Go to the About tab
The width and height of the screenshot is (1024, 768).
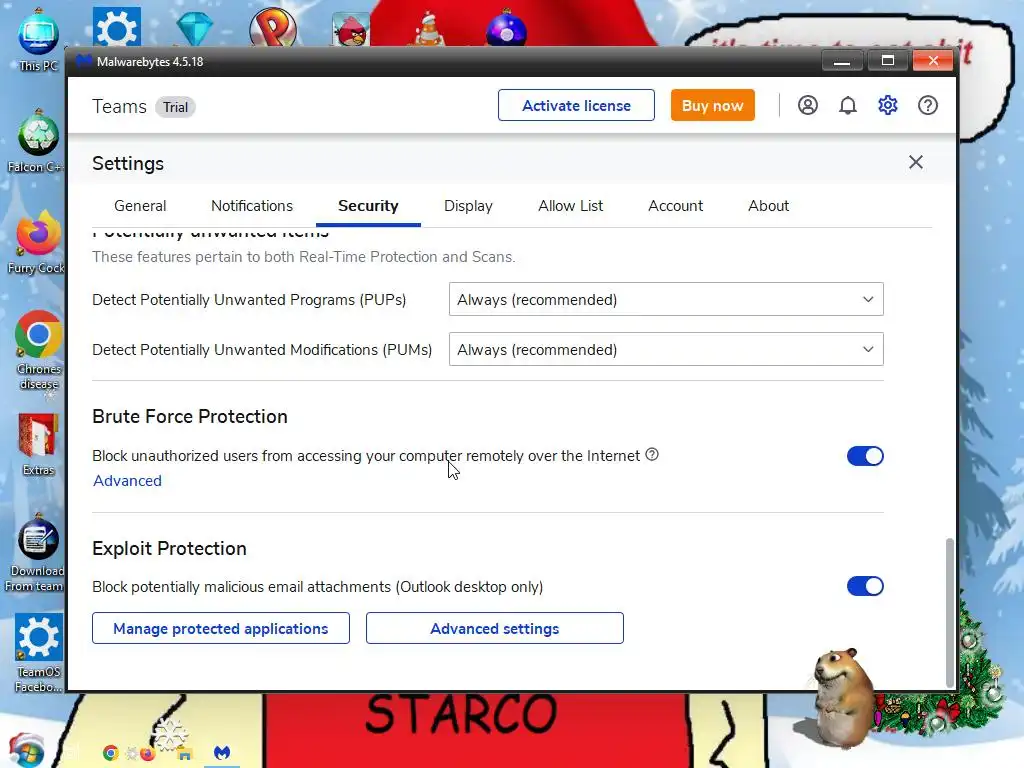[768, 206]
